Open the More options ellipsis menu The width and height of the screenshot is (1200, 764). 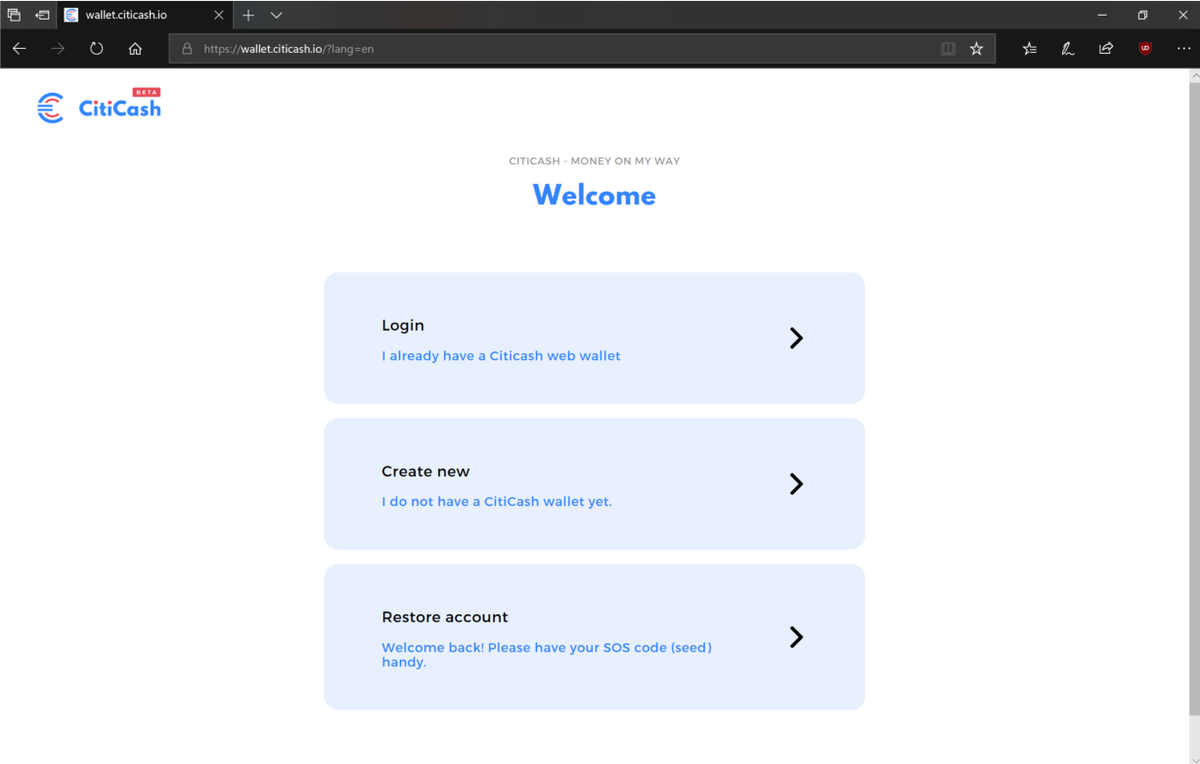click(1183, 47)
